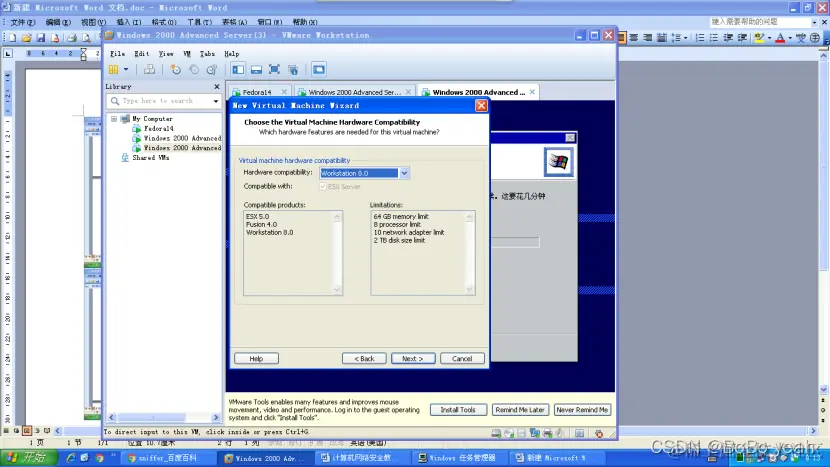Open Word's 表格 menu
Screen dimensions: 830x467
(x=234, y=22)
